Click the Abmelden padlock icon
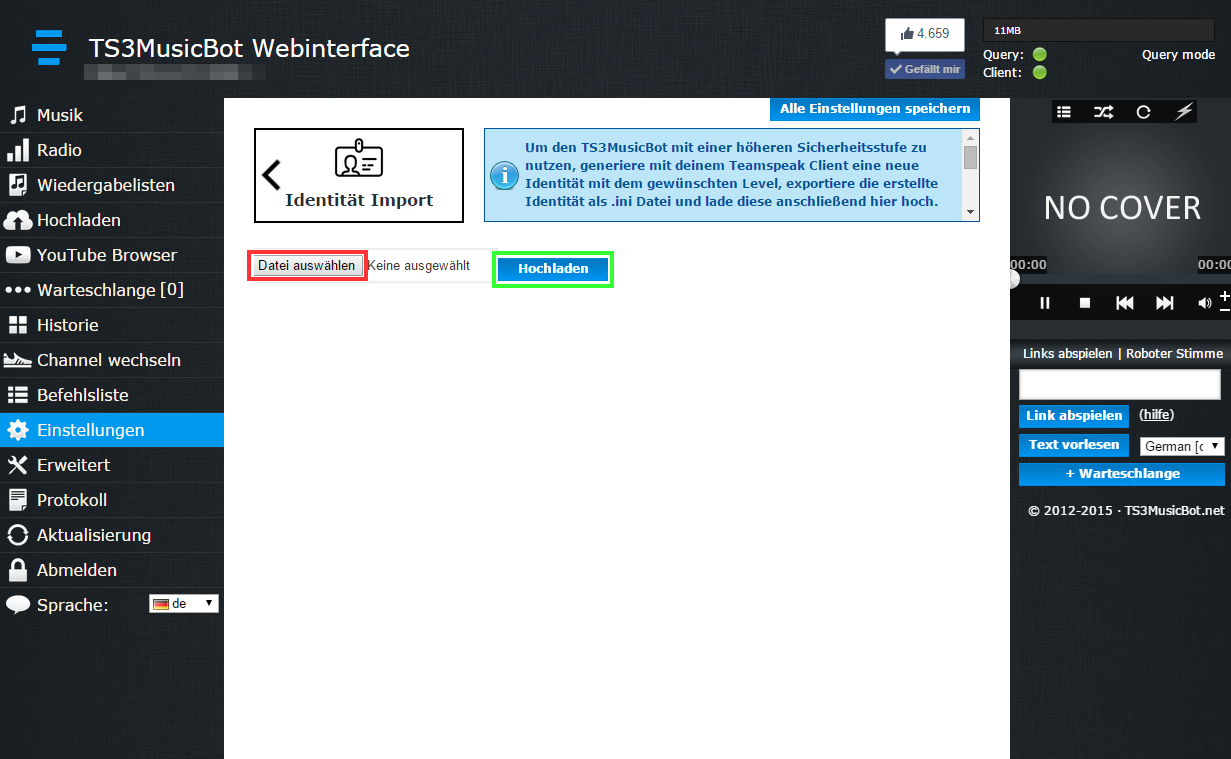 coord(18,570)
